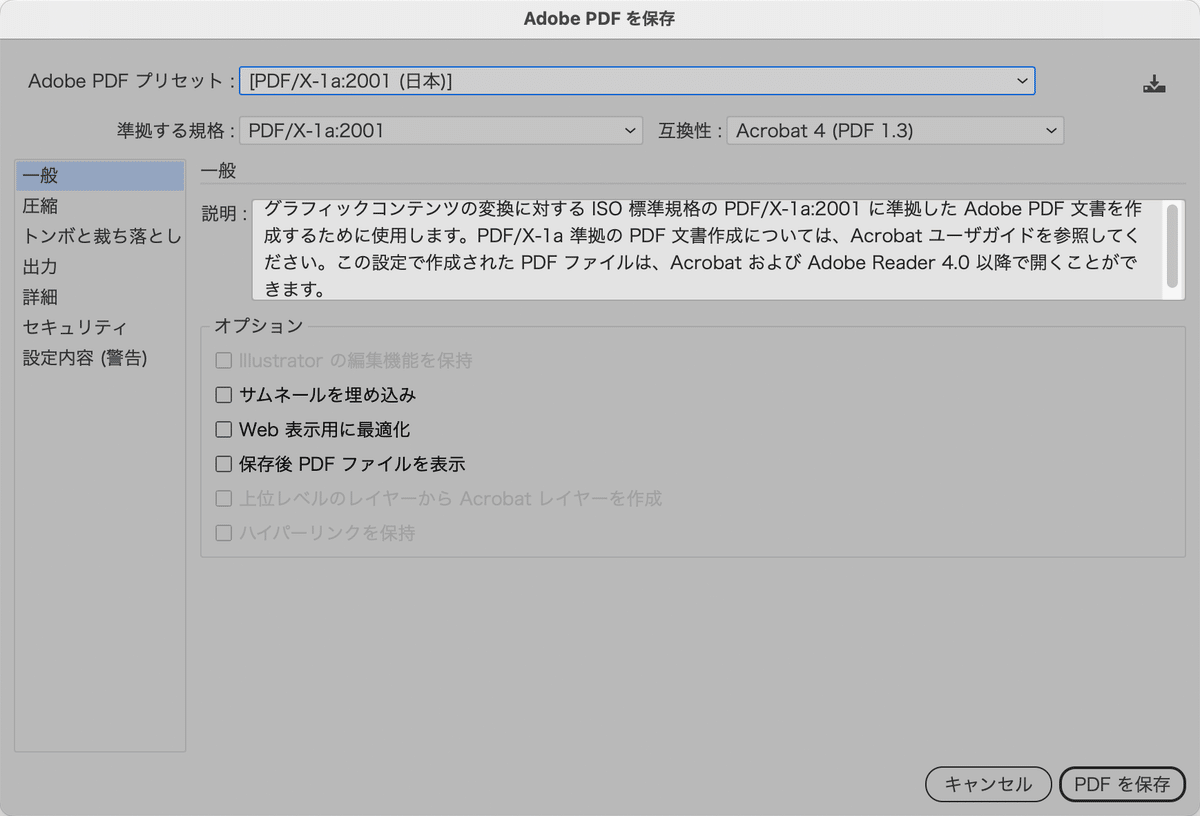Toggle ハイパーリンクを保持 checkbox

tap(224, 533)
